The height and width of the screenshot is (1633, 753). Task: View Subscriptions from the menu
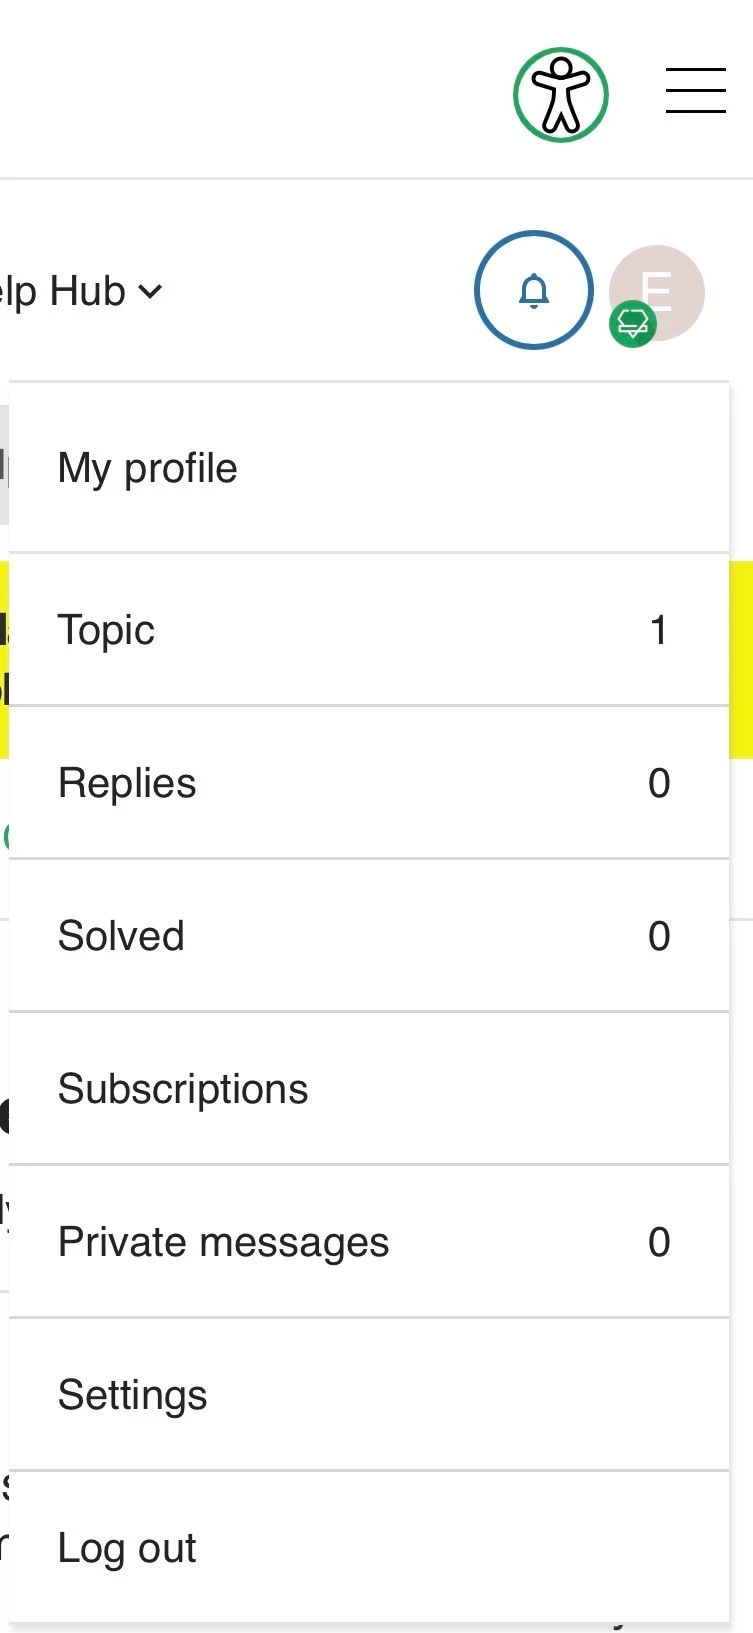click(183, 1089)
